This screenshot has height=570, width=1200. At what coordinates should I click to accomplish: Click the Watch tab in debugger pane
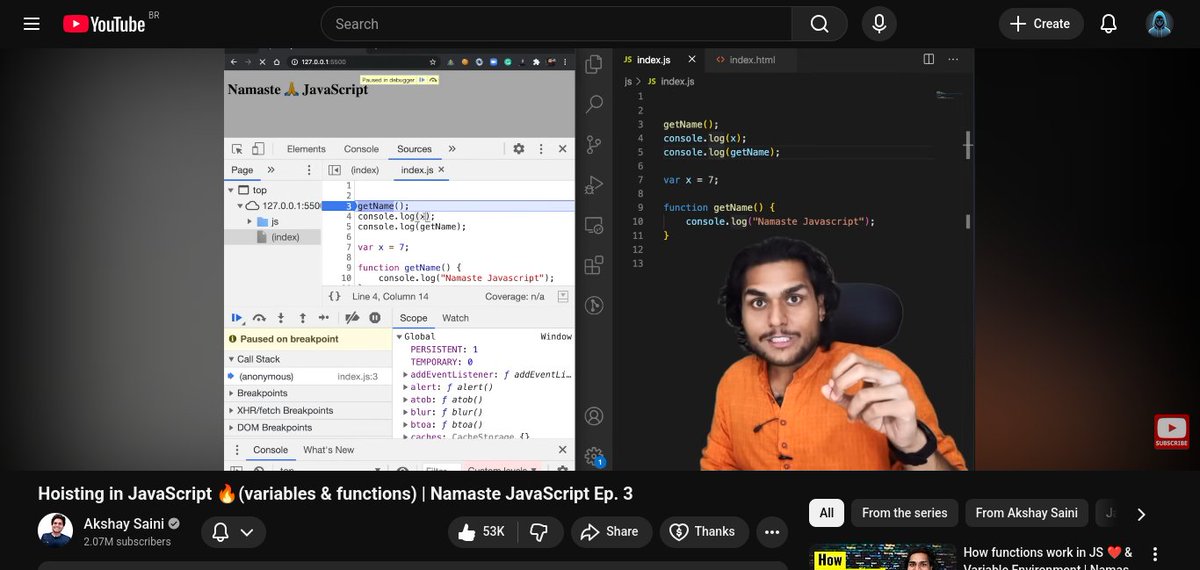[x=455, y=318]
